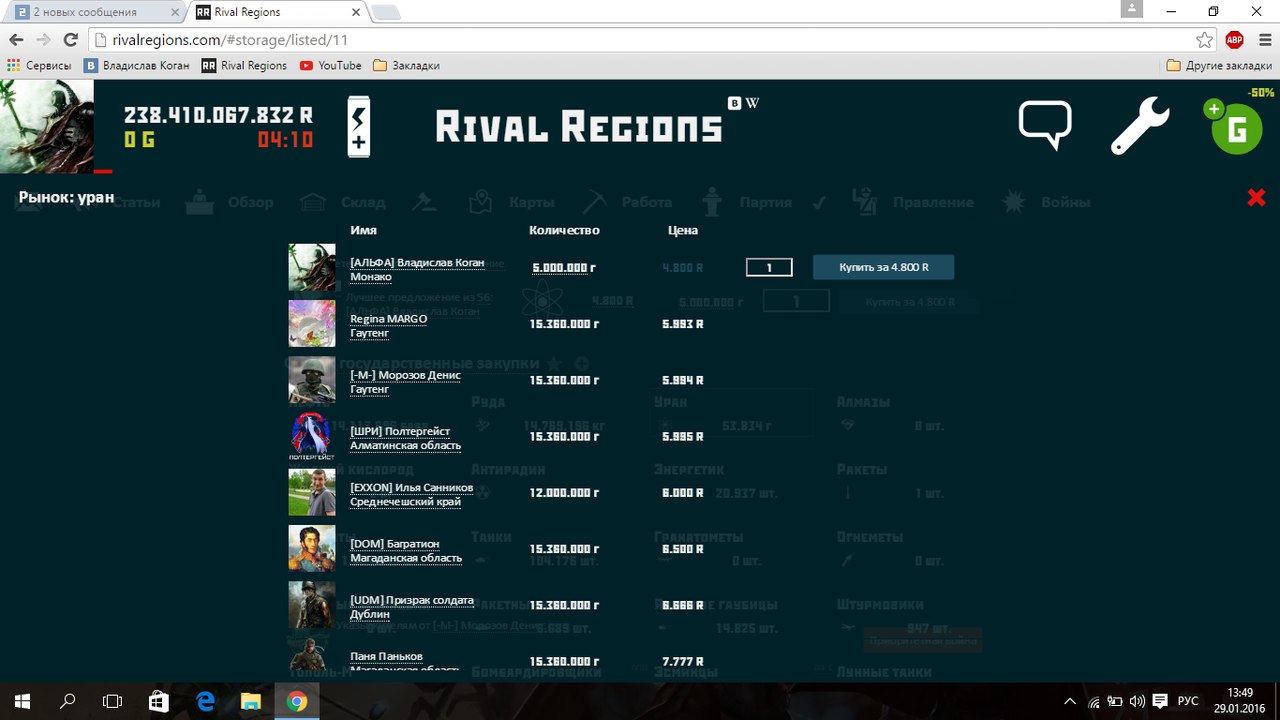This screenshot has width=1280, height=720.
Task: Click the quantity input field with 1
Action: tap(769, 267)
